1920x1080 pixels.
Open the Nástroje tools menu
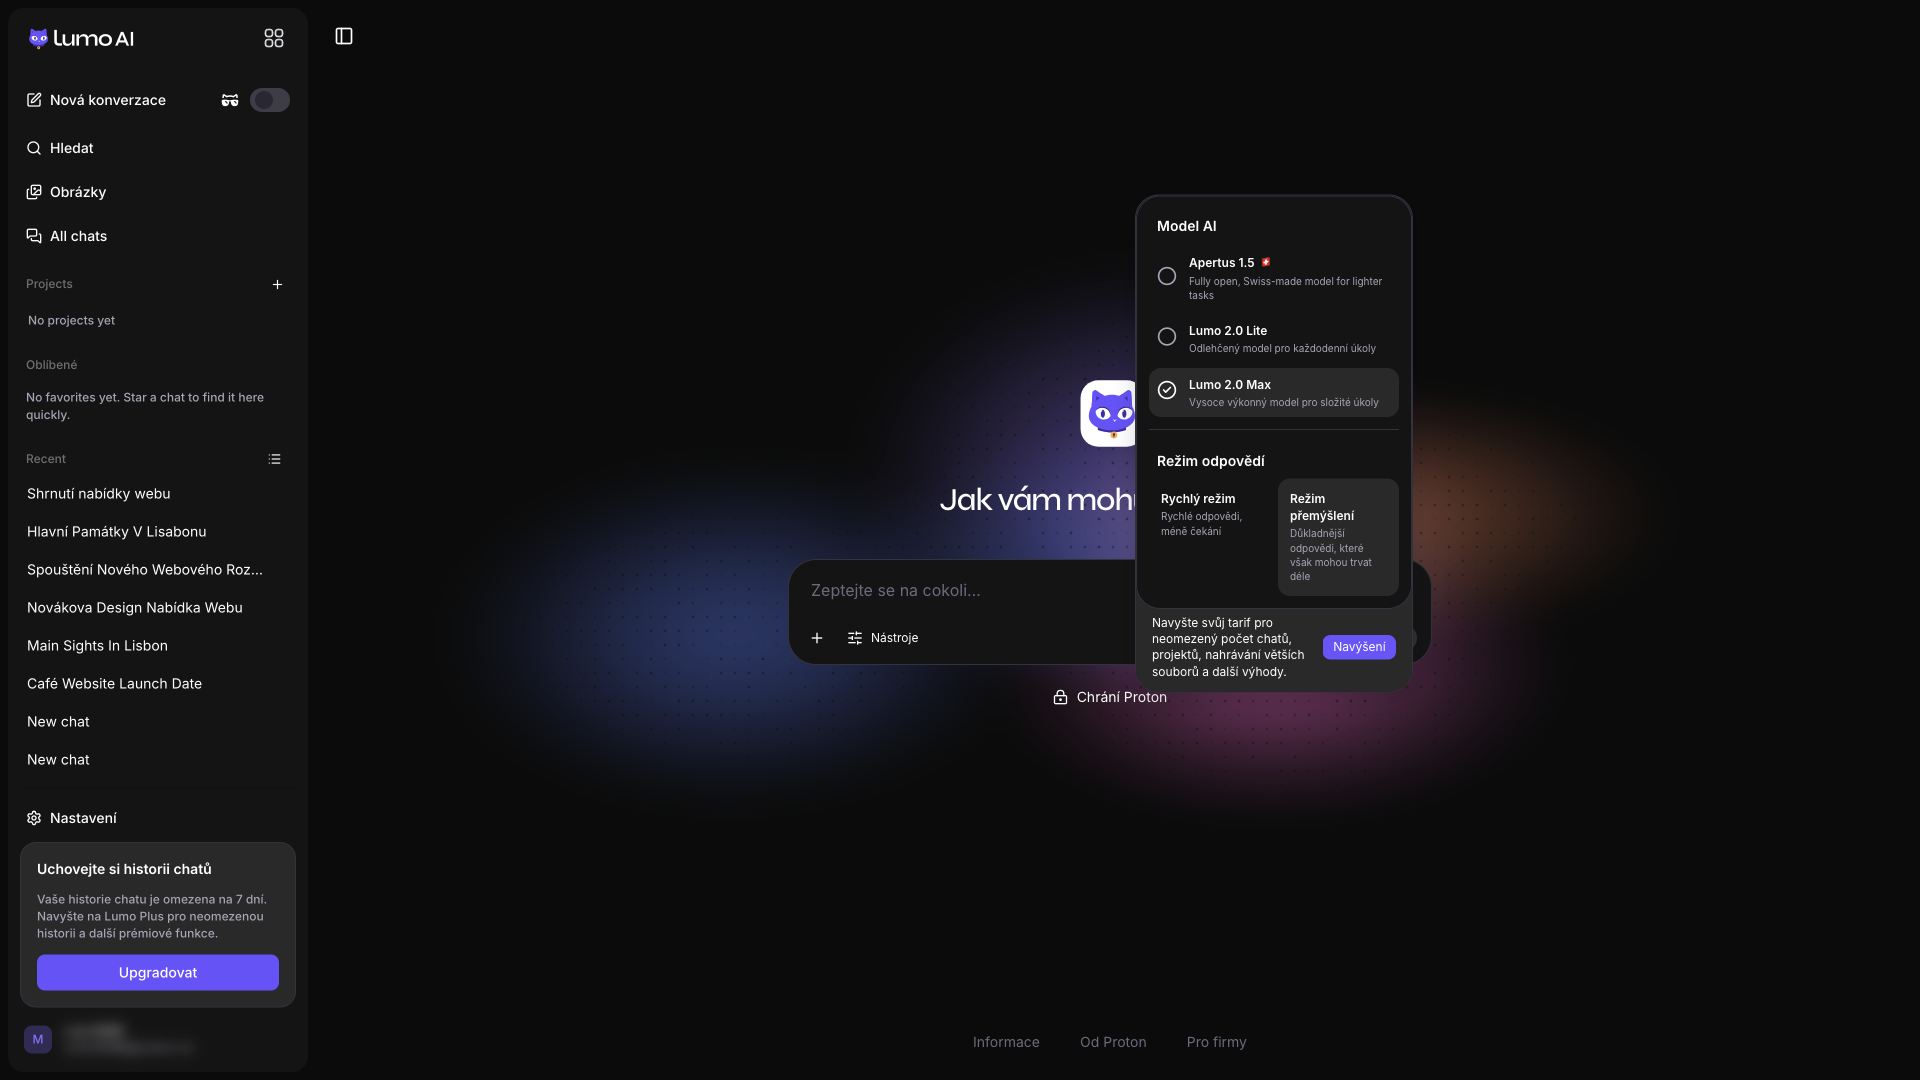click(x=883, y=638)
